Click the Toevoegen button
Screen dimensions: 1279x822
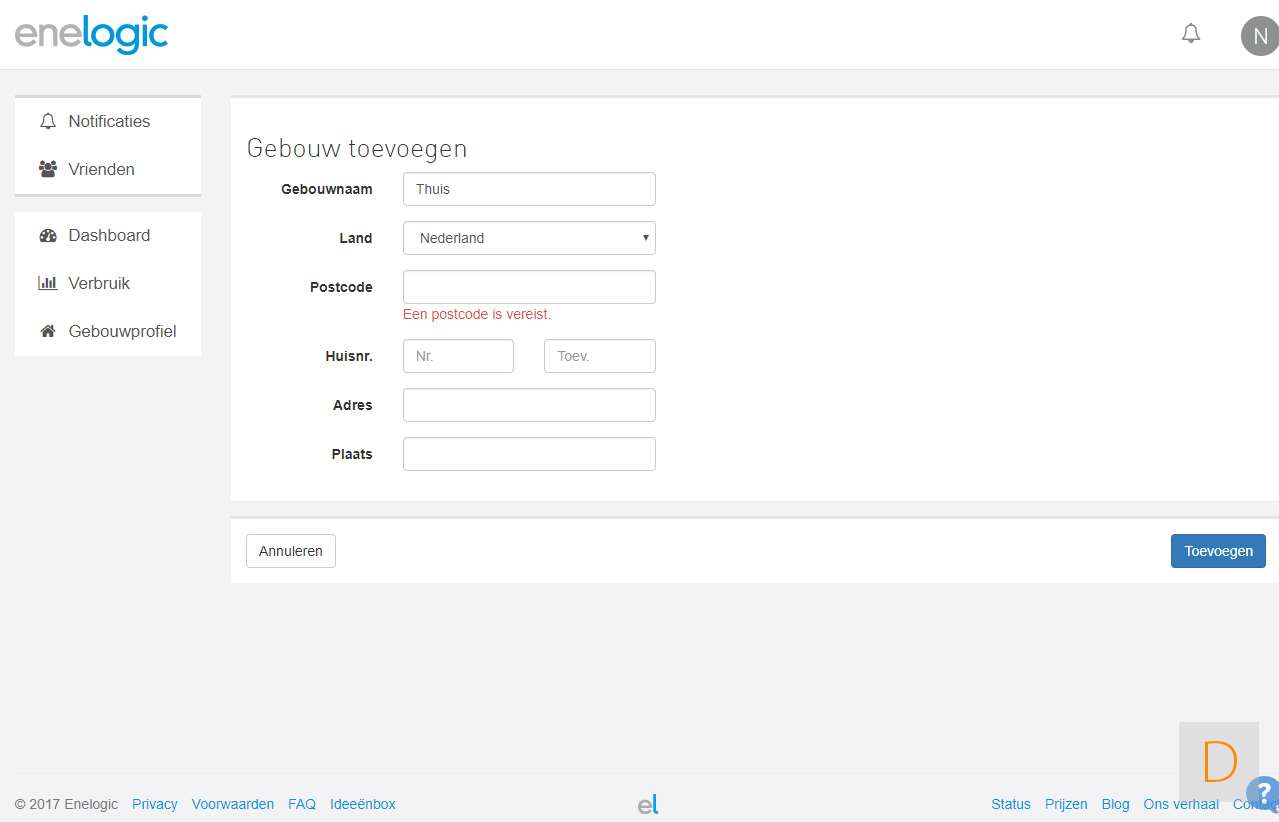[1217, 551]
